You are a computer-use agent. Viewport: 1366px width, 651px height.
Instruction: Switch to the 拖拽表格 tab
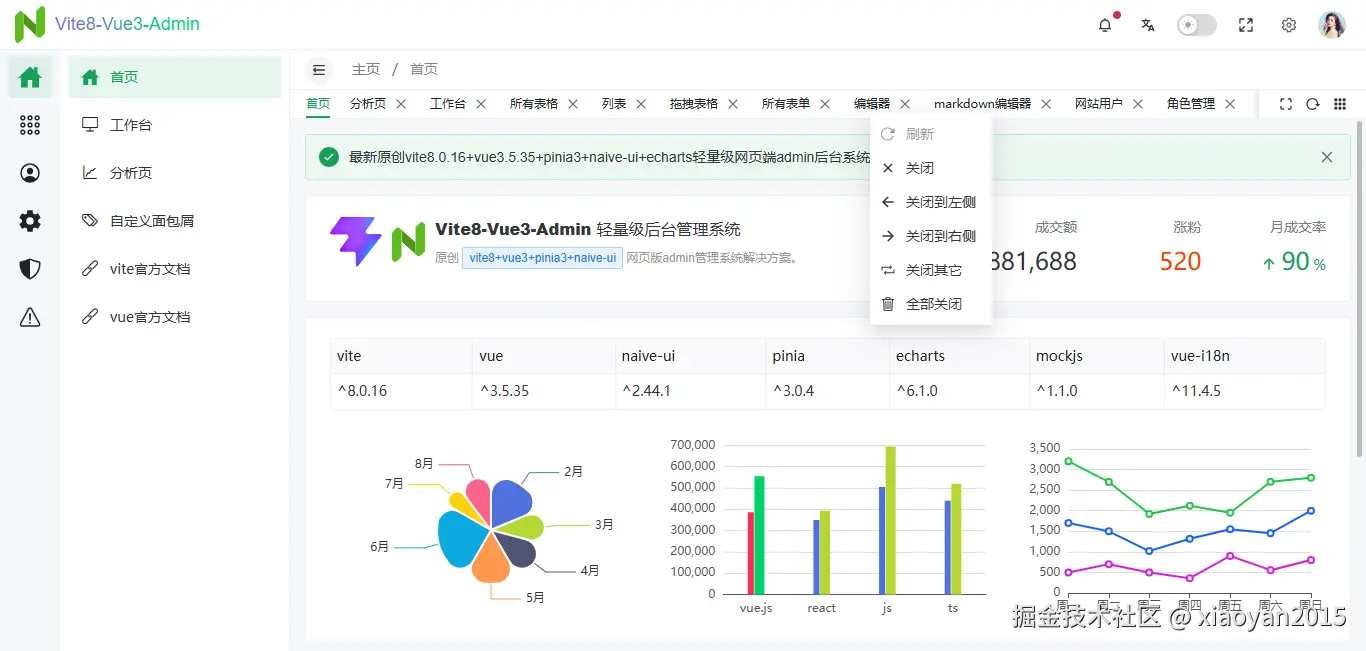point(694,103)
